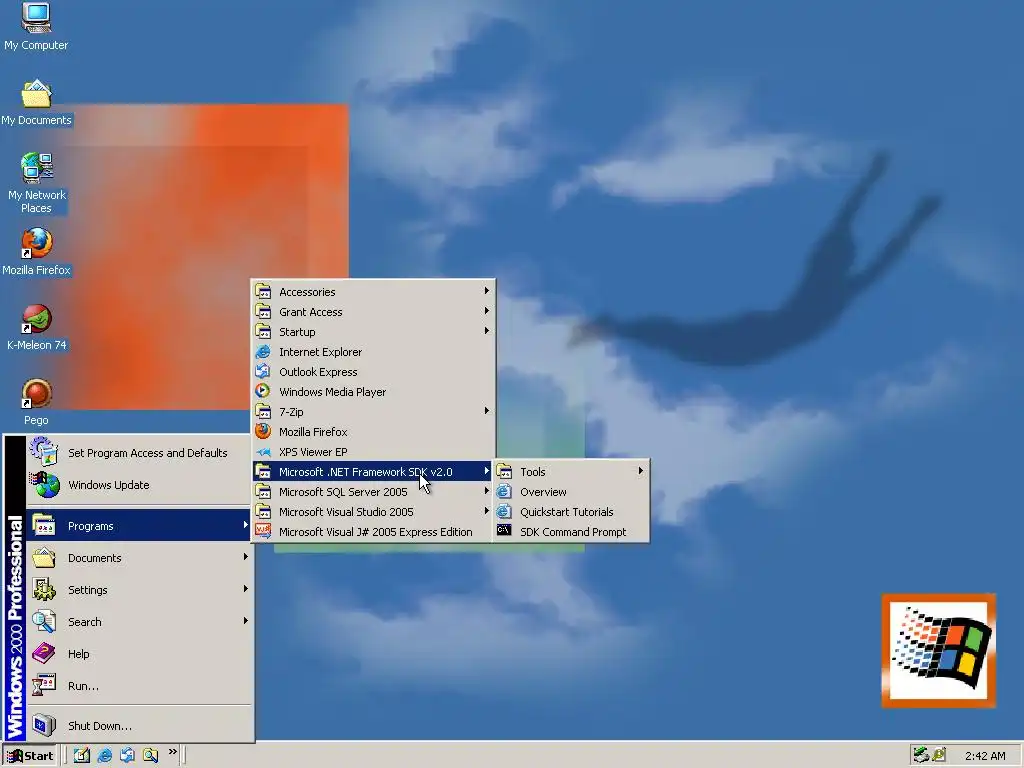Click the Mozilla Firefox icon in Programs menu
This screenshot has width=1024, height=768.
[263, 431]
